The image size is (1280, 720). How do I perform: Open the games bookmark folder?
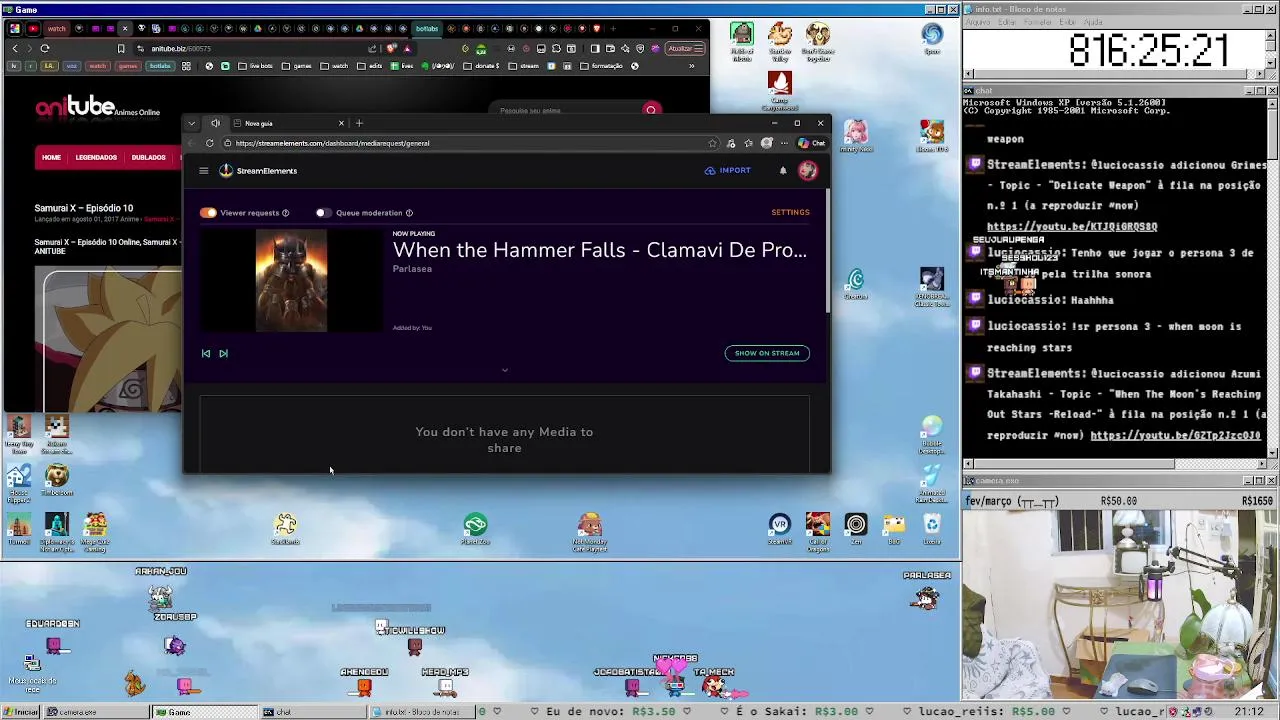coord(297,66)
